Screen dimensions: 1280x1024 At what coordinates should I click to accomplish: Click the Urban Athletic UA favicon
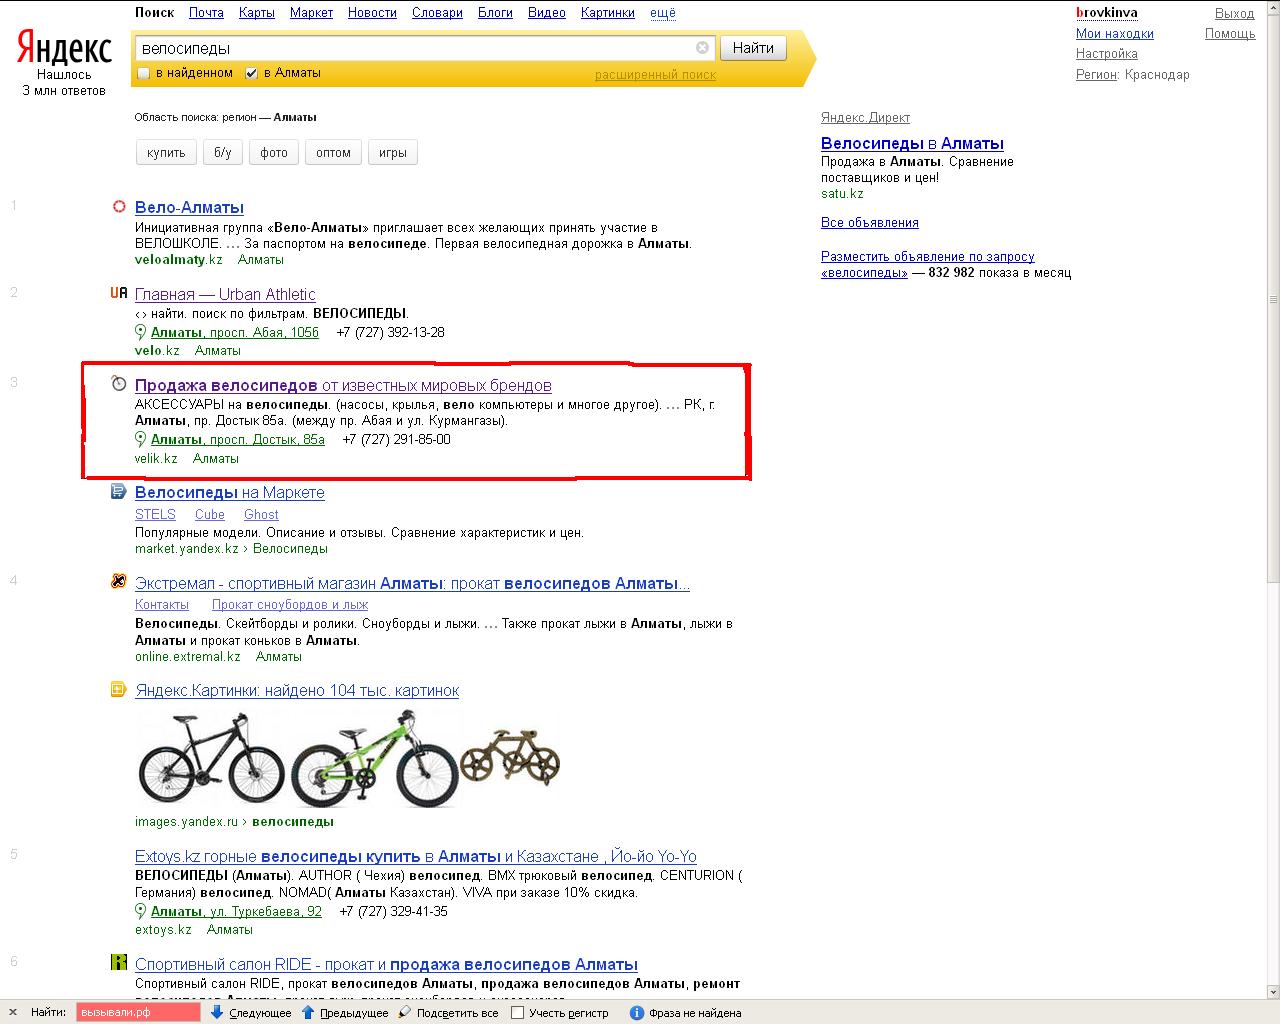coord(119,293)
